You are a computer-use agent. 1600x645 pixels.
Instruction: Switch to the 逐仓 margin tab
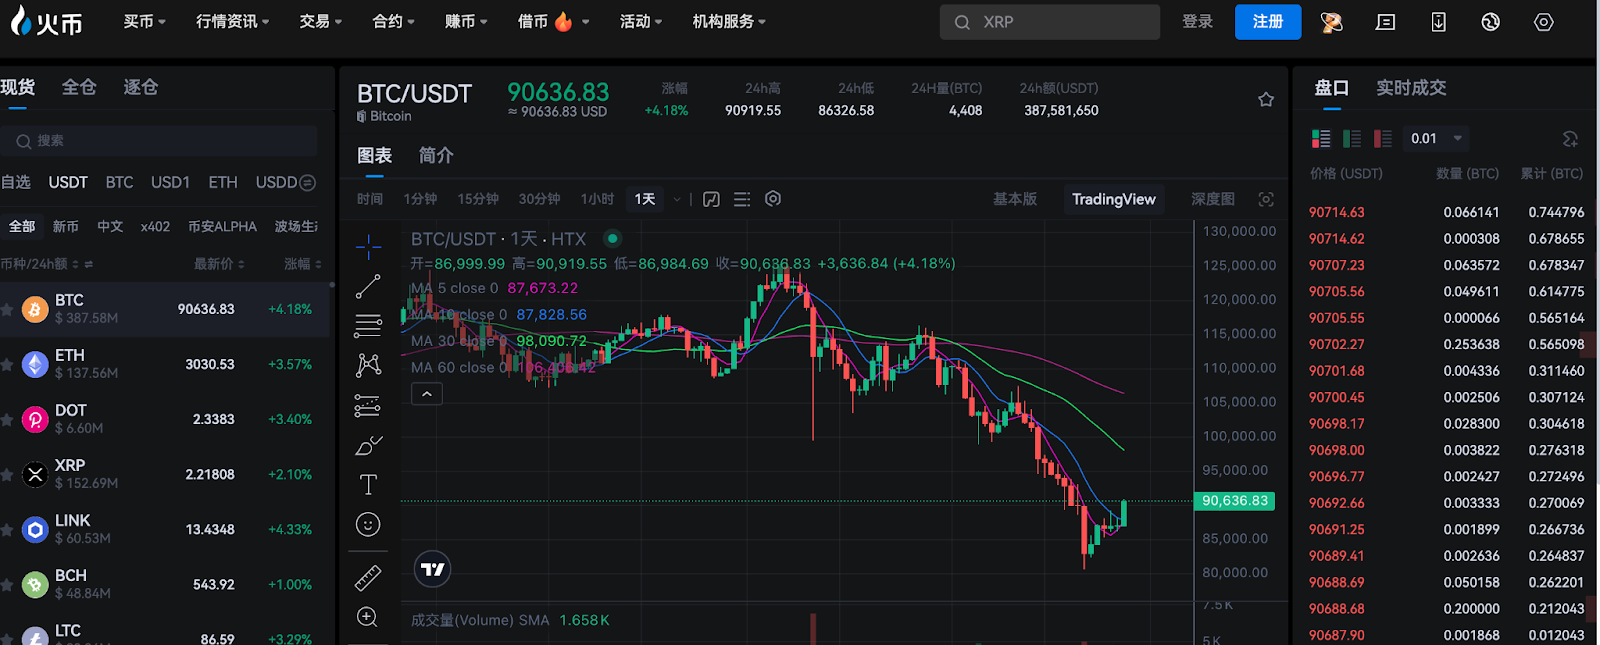click(141, 87)
